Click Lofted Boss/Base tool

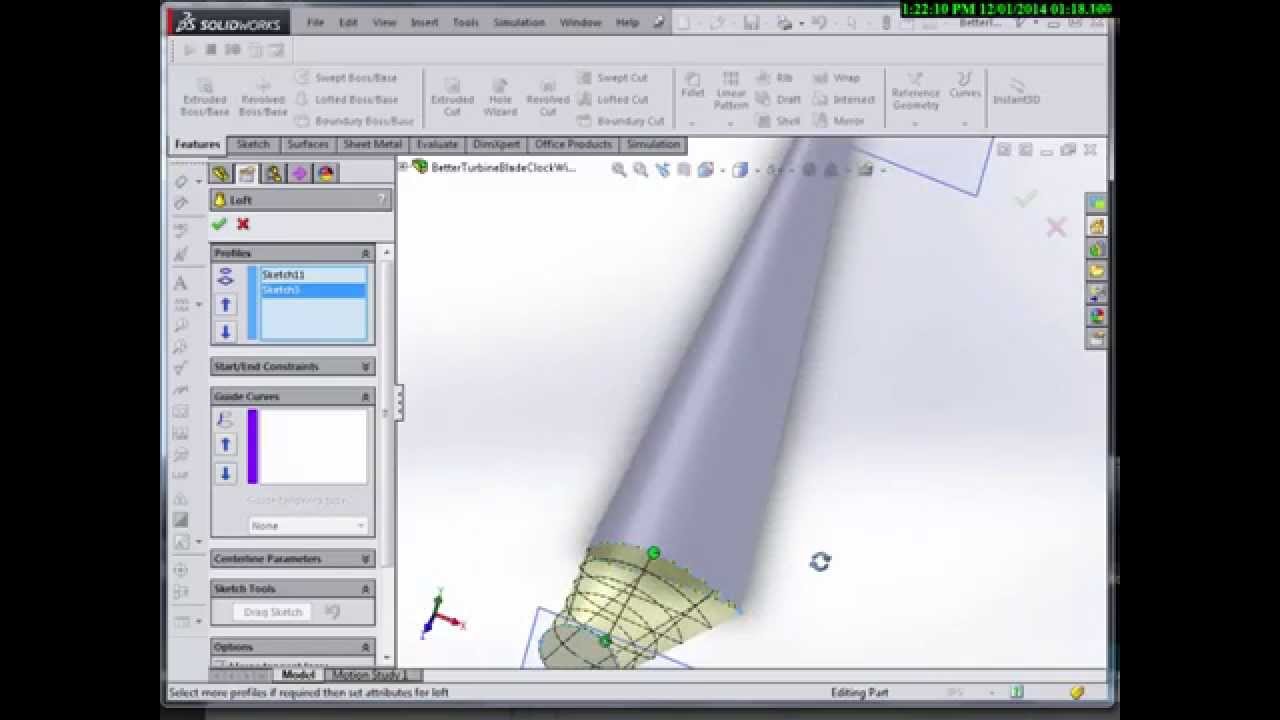click(x=347, y=99)
